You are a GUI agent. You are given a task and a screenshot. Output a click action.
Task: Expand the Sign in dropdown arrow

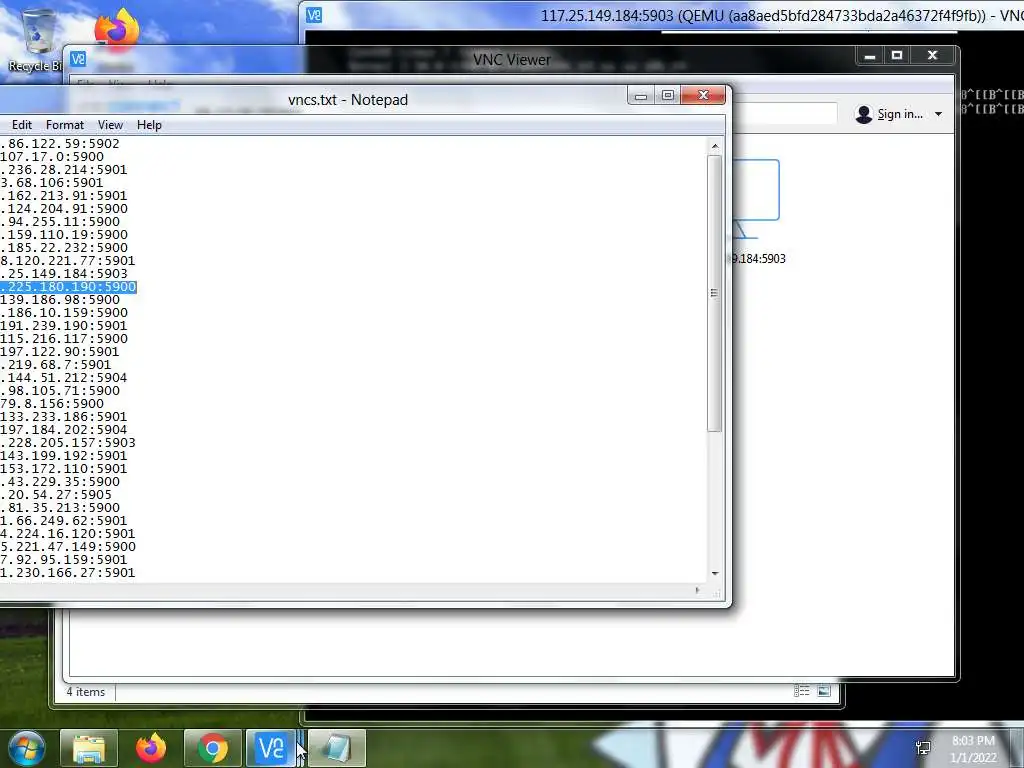click(938, 114)
